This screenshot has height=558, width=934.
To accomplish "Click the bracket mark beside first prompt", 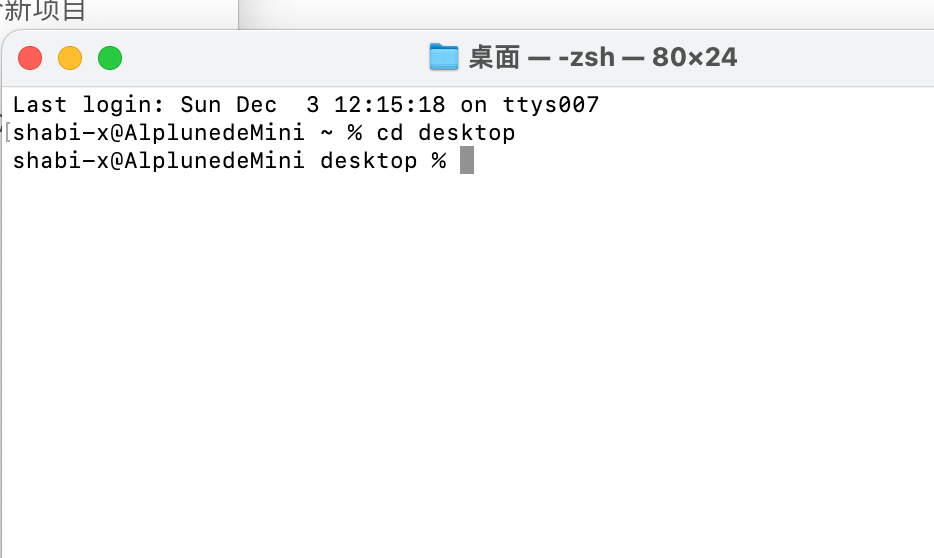I will [7, 132].
